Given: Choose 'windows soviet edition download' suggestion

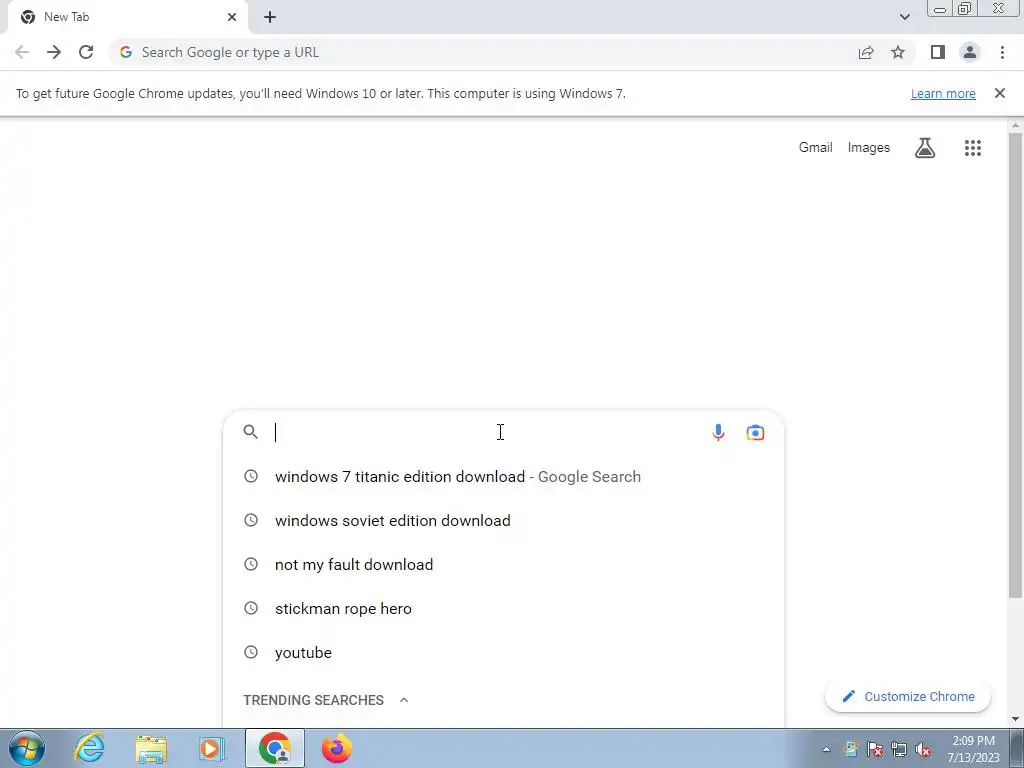Looking at the screenshot, I should (503, 520).
